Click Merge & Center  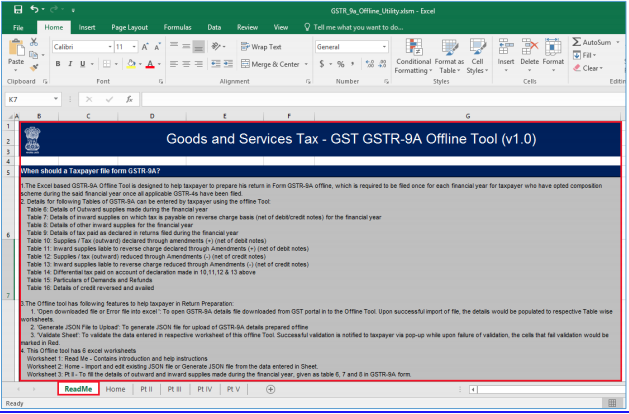point(270,64)
